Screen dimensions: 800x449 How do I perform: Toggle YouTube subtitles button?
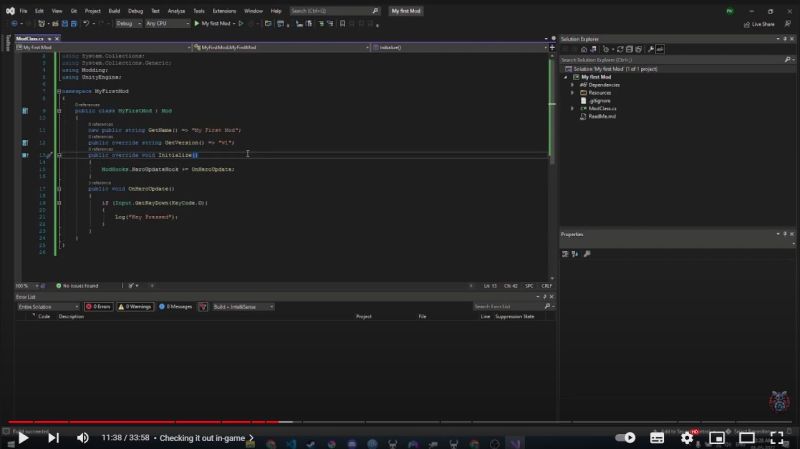tap(657, 438)
